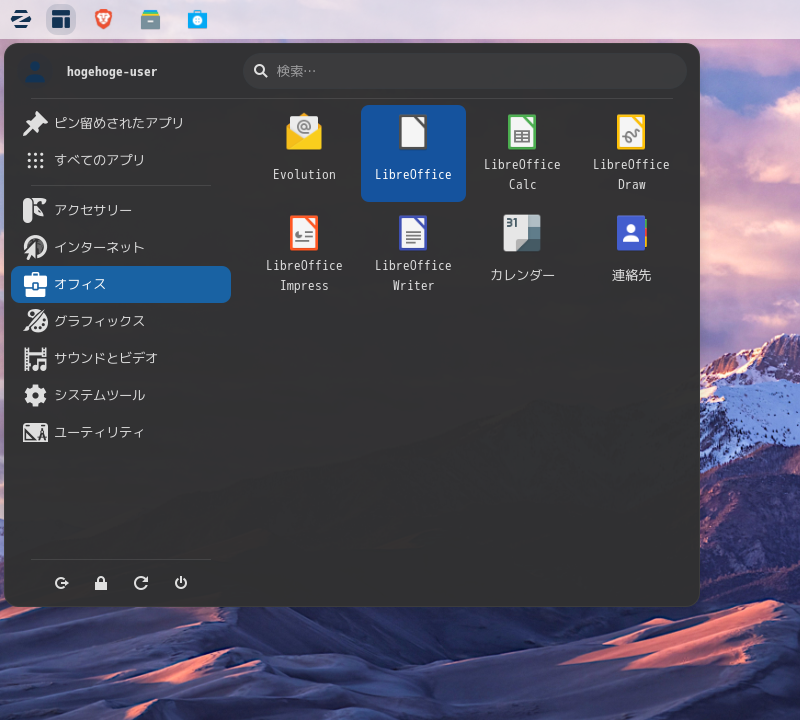This screenshot has width=800, height=720.
Task: Click the hogehoge-user avatar icon
Action: (35, 71)
